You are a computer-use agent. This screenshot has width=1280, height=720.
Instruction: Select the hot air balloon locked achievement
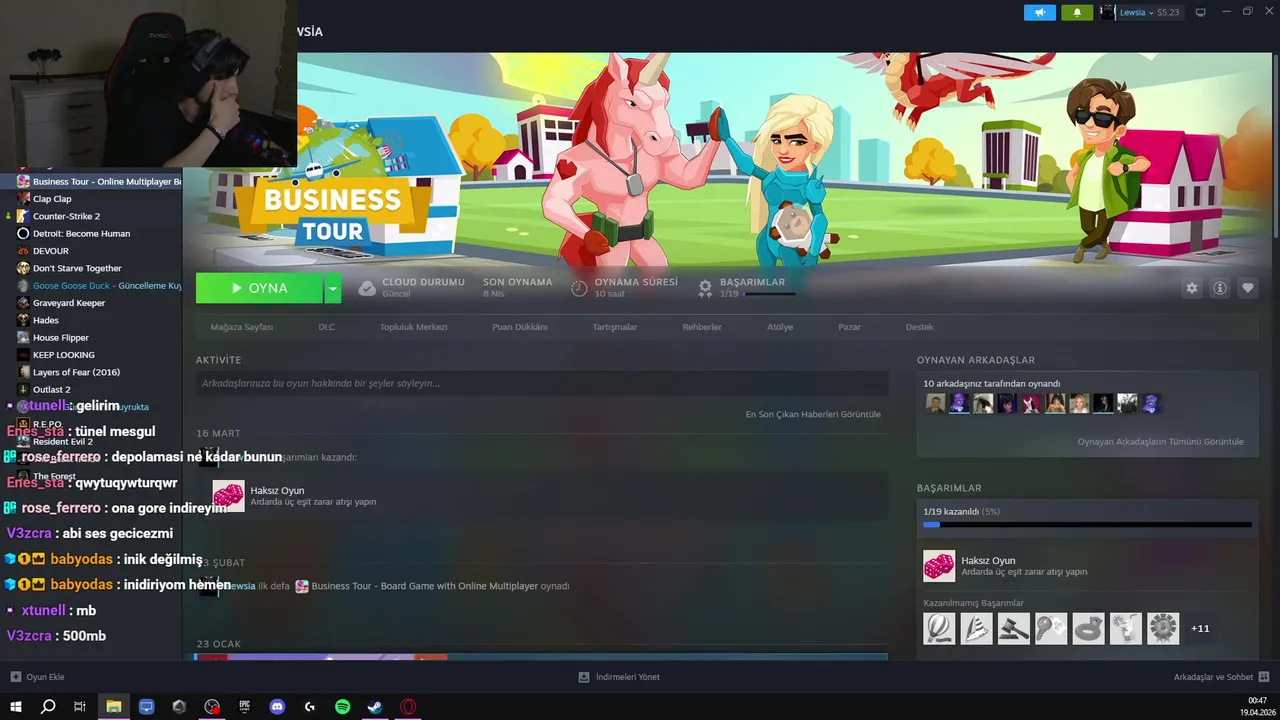(x=939, y=628)
